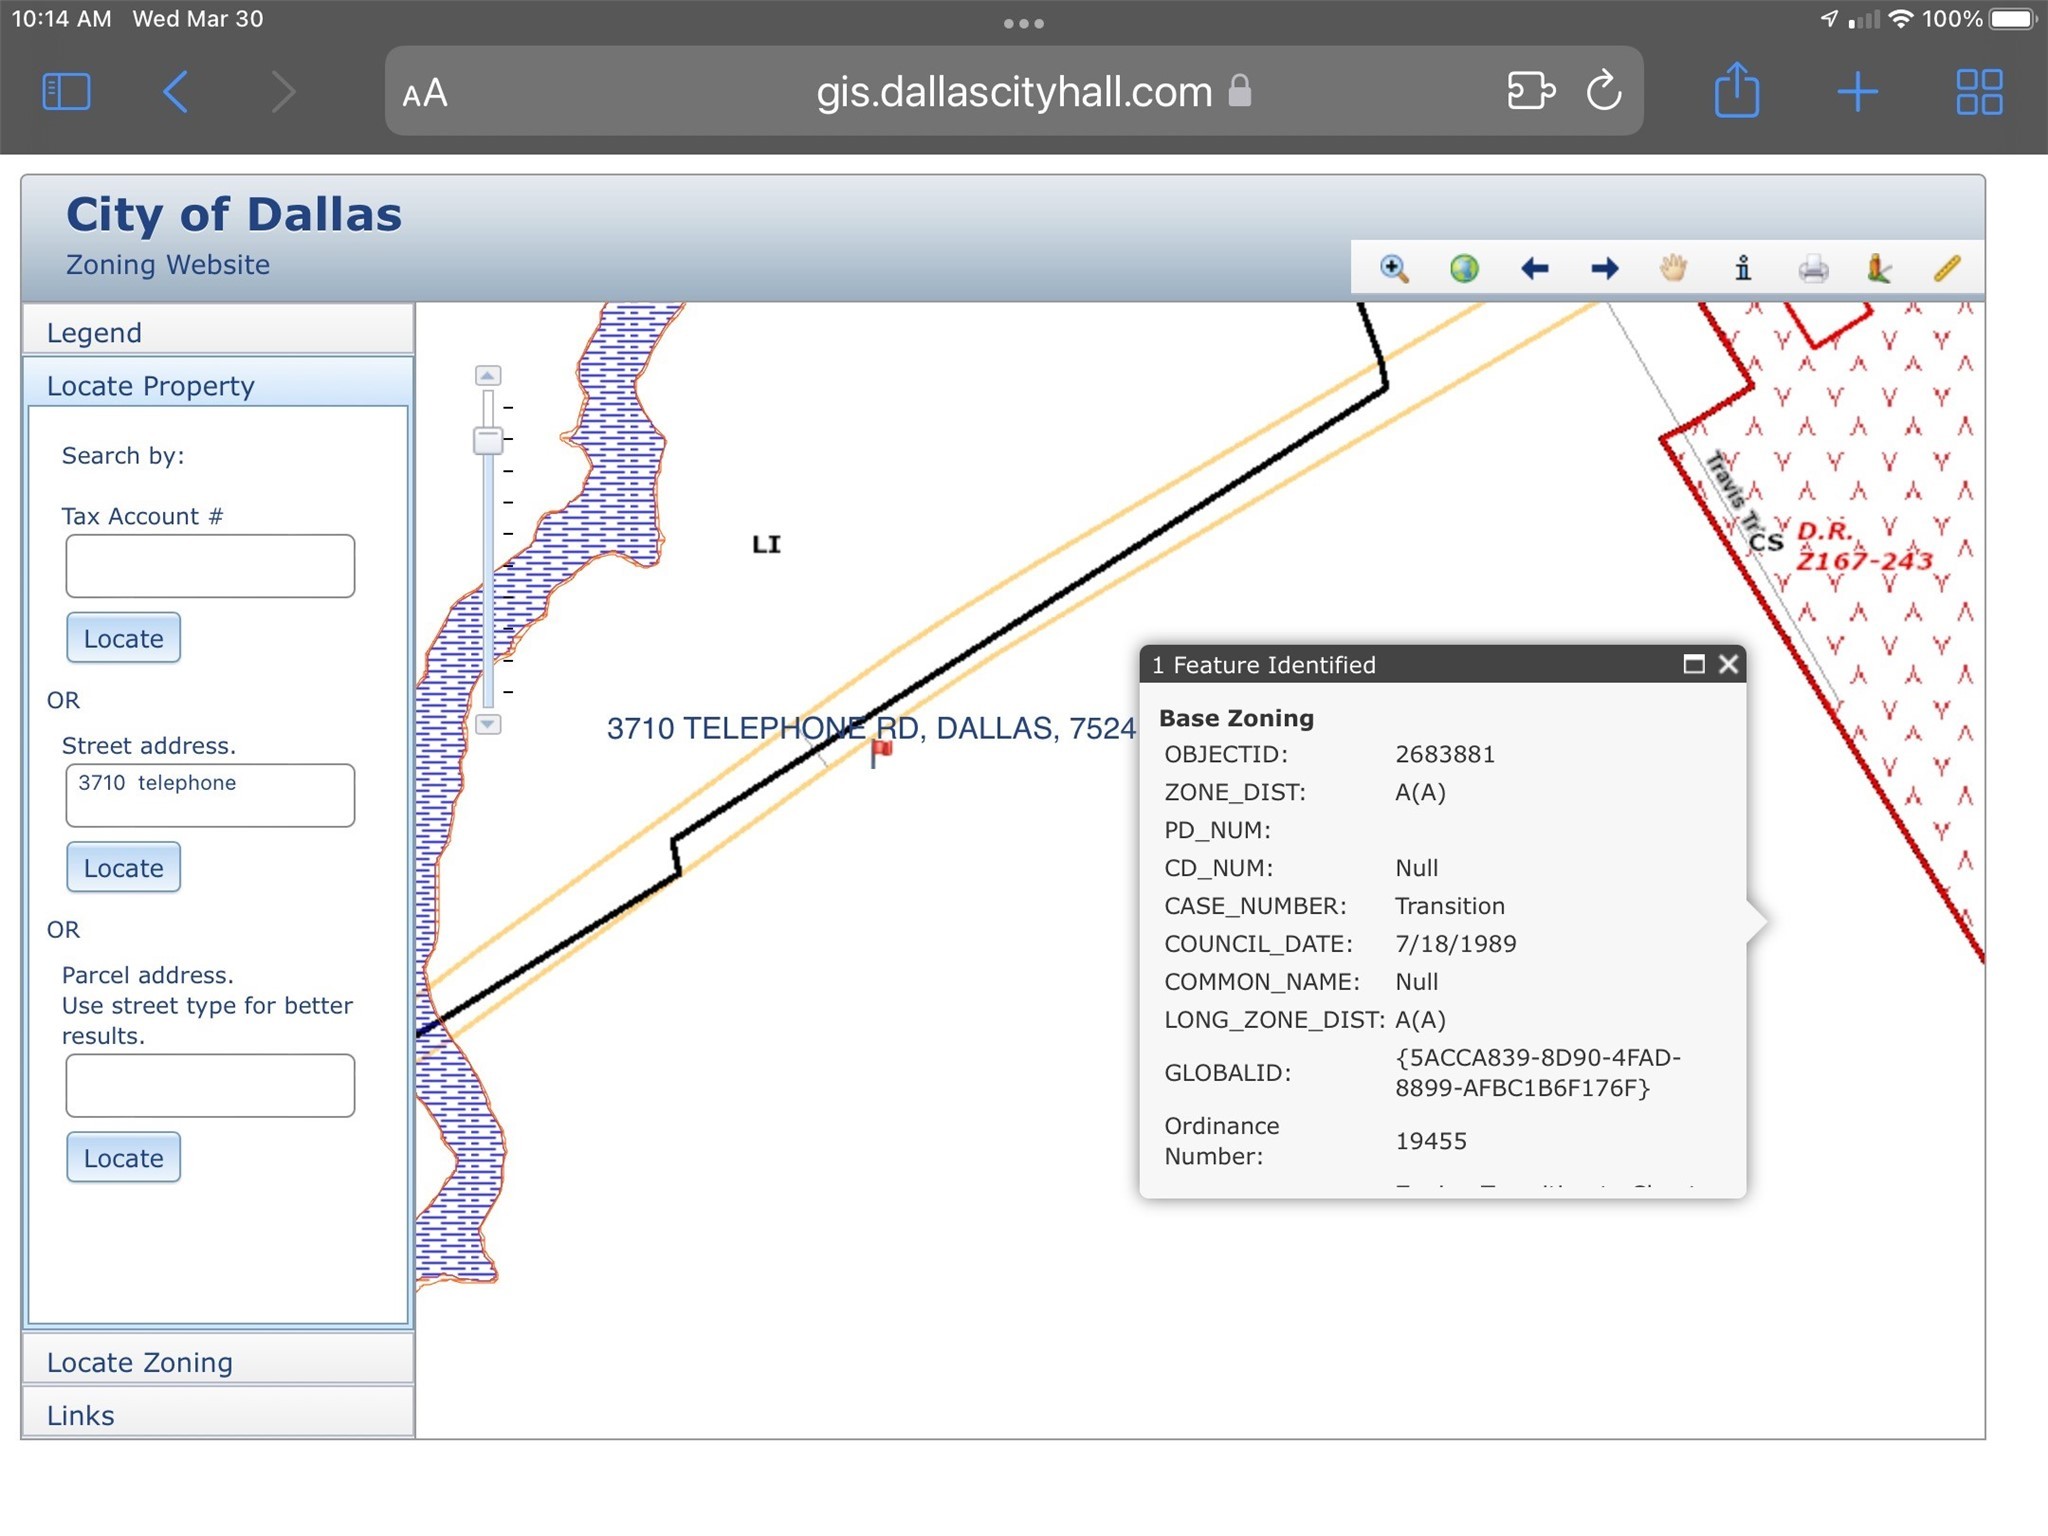Click Locate under Tax Account field

pyautogui.click(x=123, y=638)
